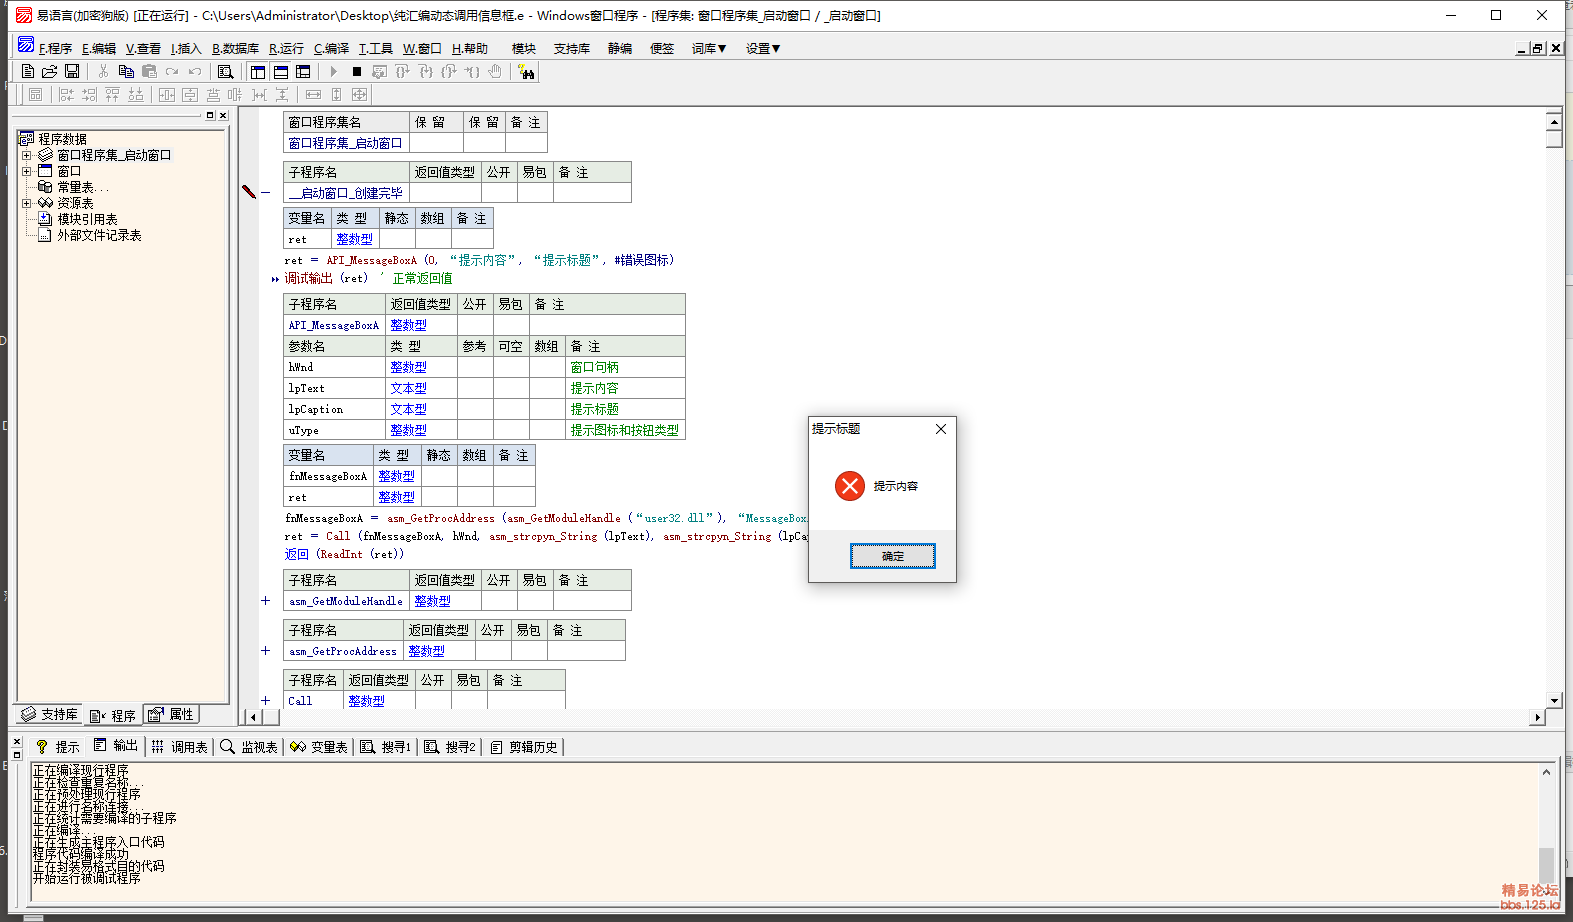This screenshot has width=1573, height=922.
Task: Close the 提示标题 message box
Action: [x=941, y=429]
